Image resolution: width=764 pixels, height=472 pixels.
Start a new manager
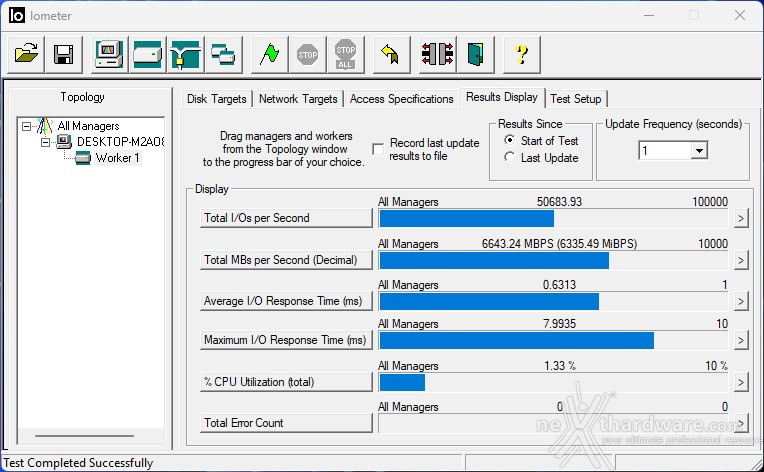(109, 54)
